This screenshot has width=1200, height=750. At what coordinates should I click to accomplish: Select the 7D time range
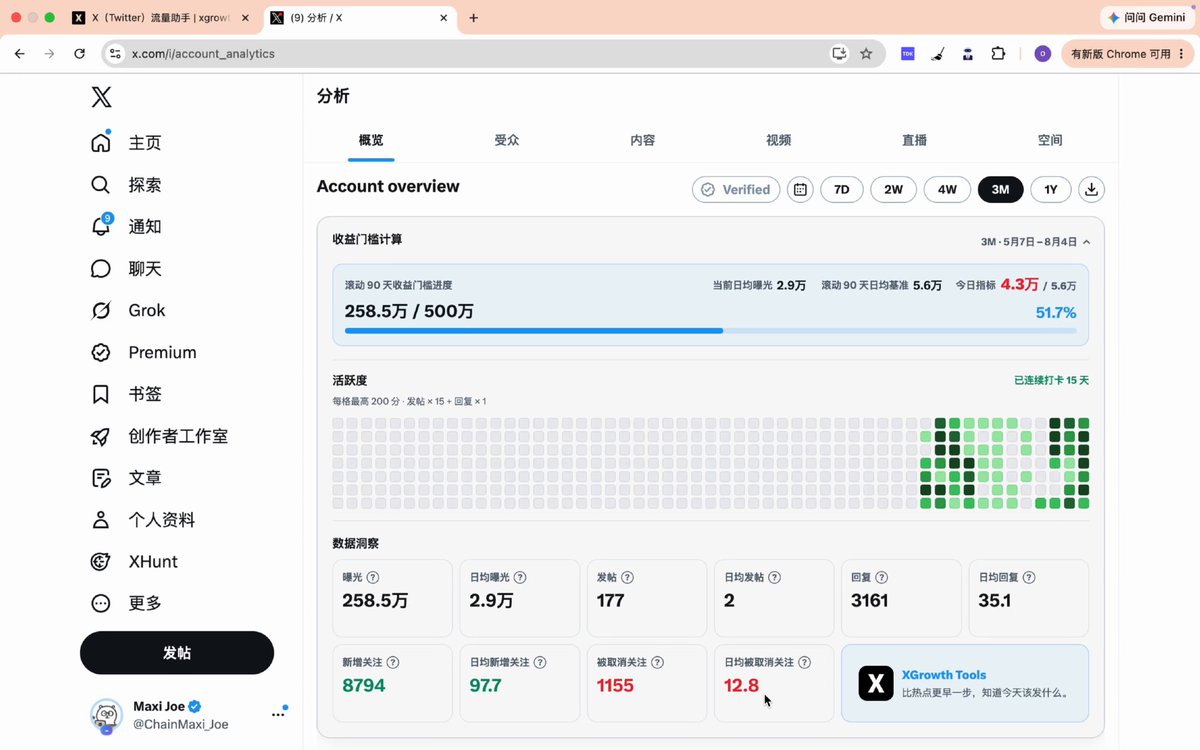click(x=842, y=190)
